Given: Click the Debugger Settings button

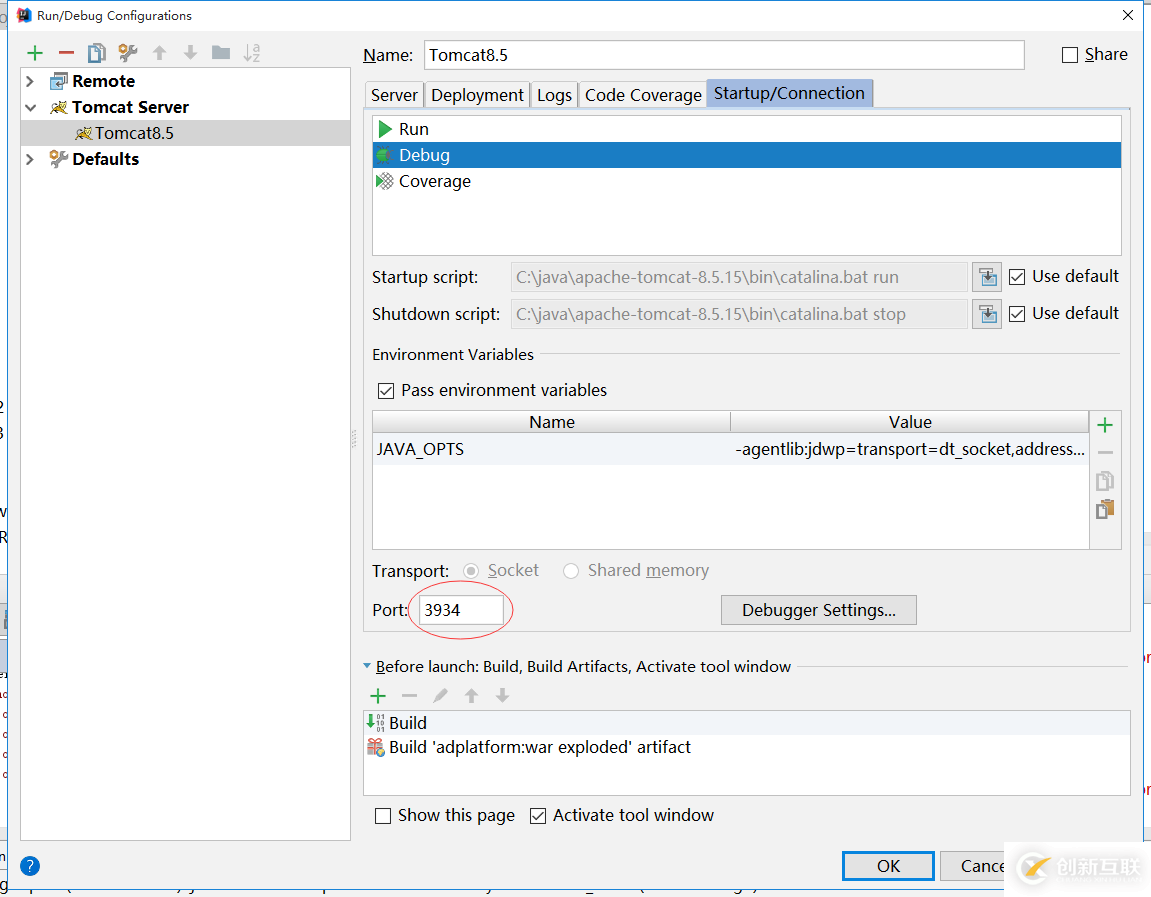Looking at the screenshot, I should (x=818, y=610).
